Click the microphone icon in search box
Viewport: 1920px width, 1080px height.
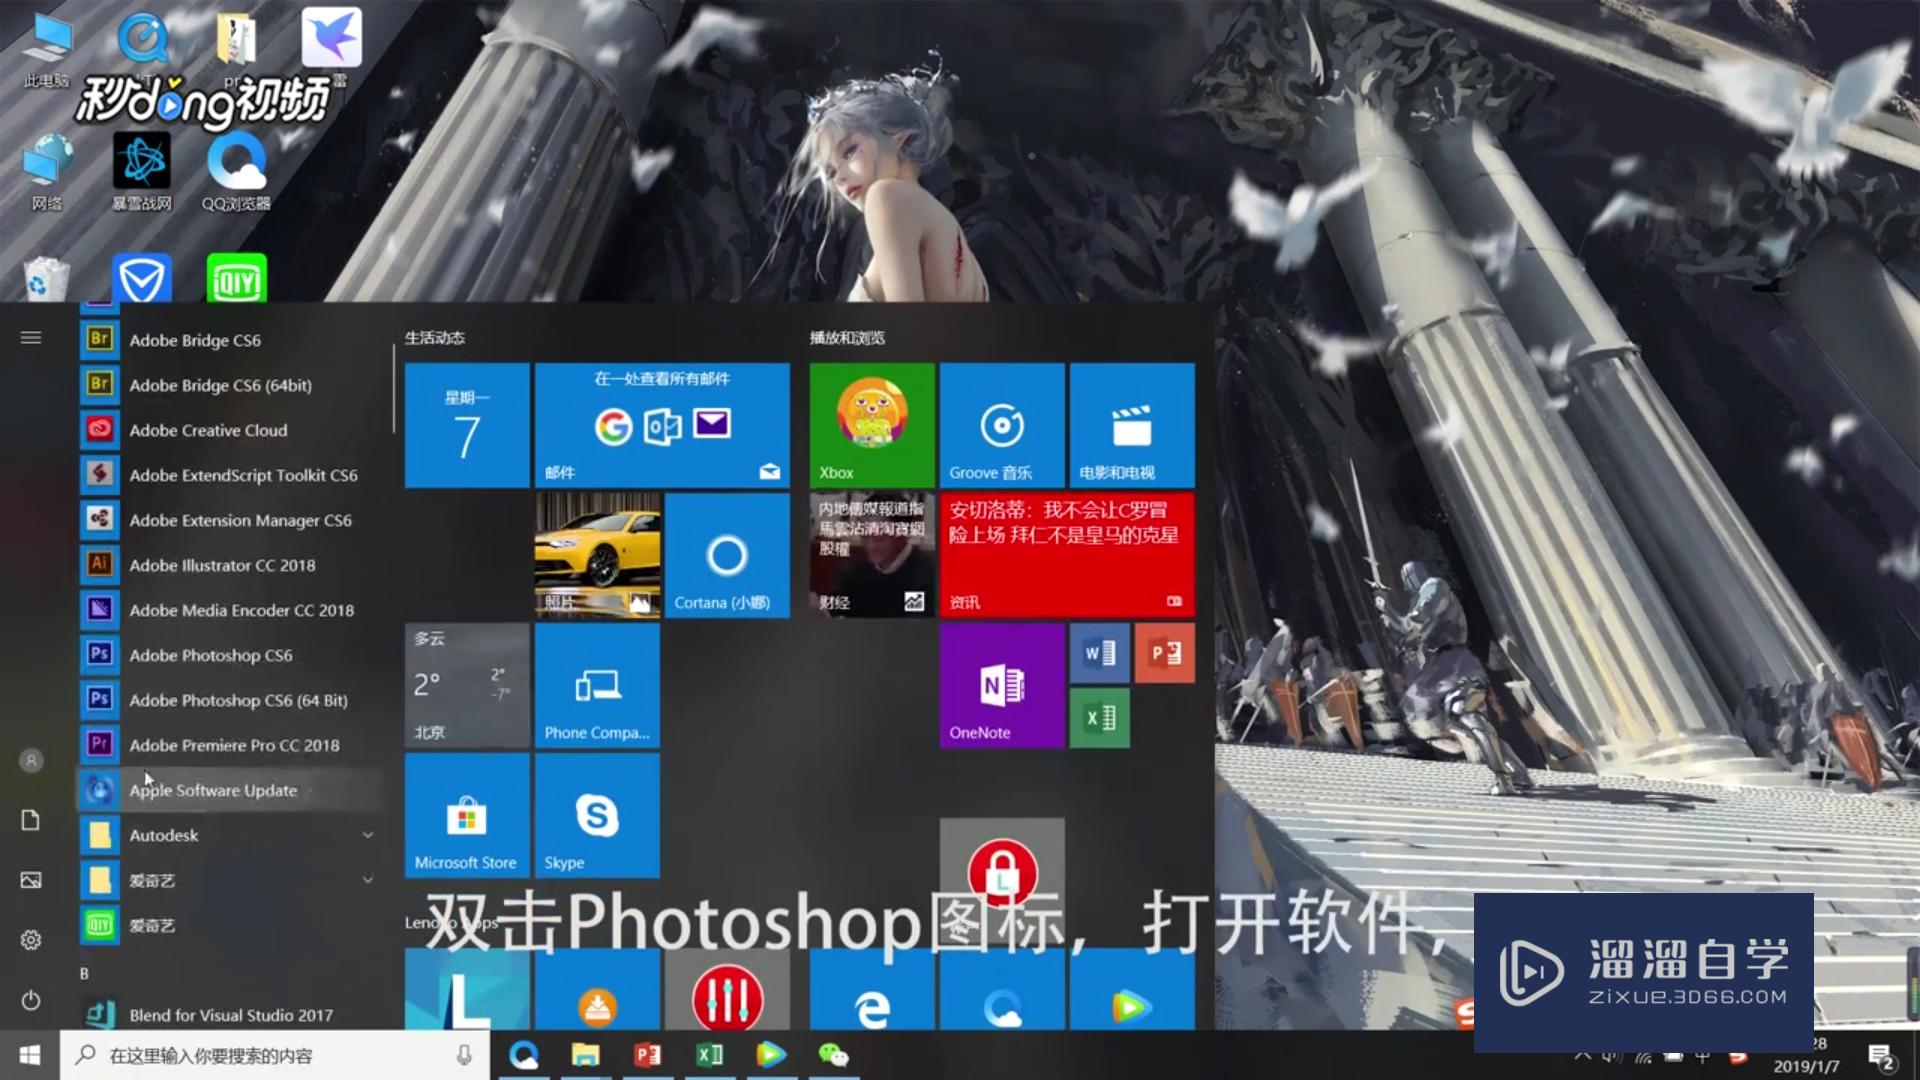point(464,1055)
